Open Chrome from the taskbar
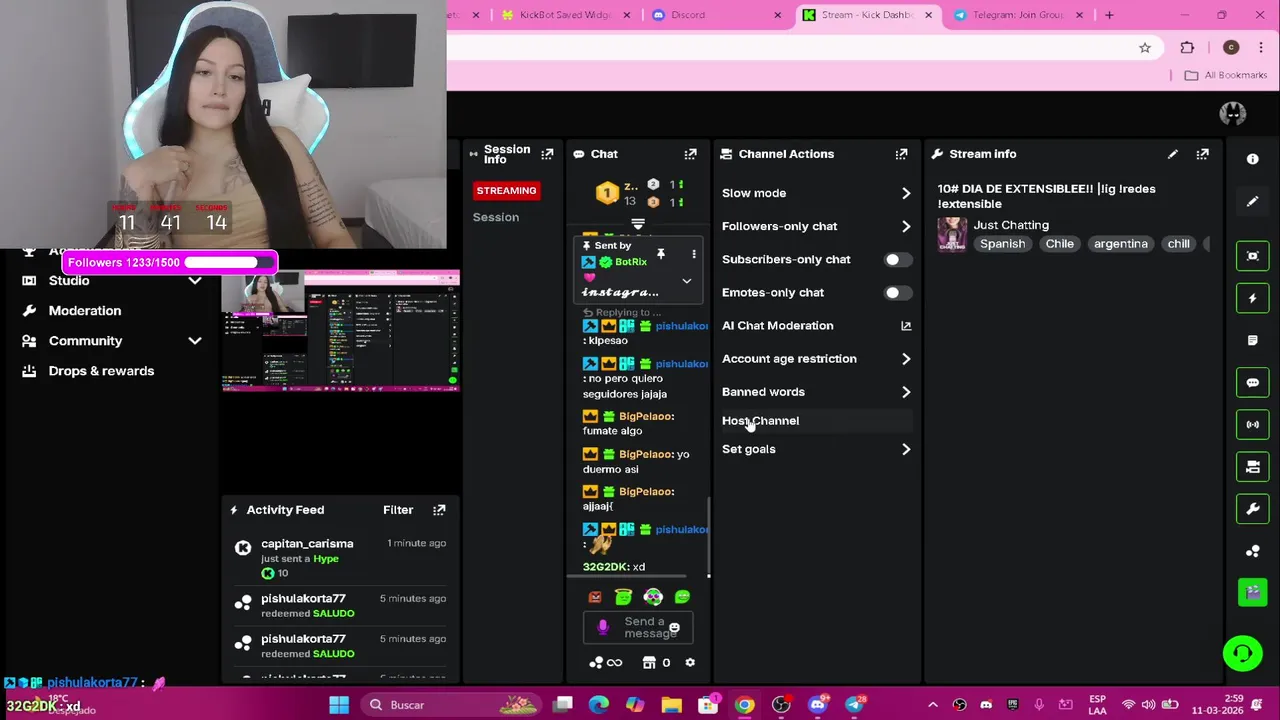 tap(744, 705)
